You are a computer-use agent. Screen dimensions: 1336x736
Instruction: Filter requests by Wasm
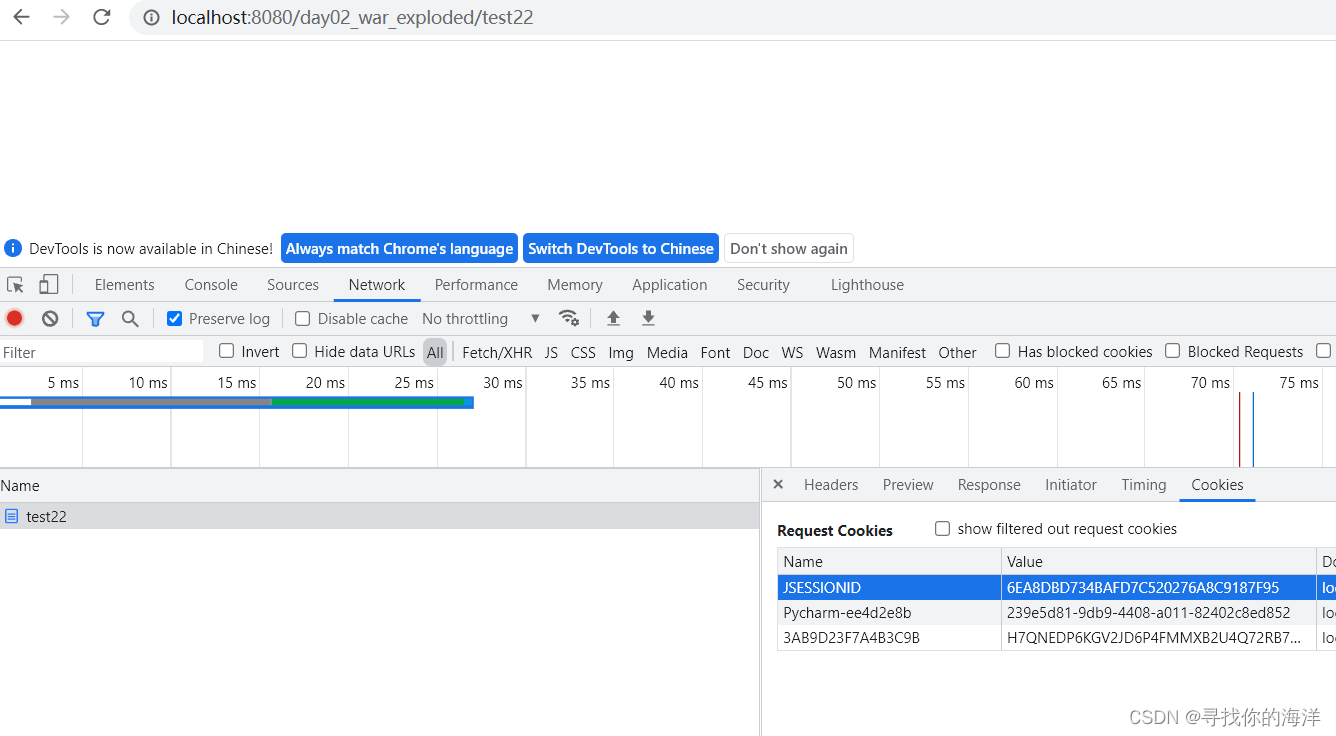tap(836, 352)
